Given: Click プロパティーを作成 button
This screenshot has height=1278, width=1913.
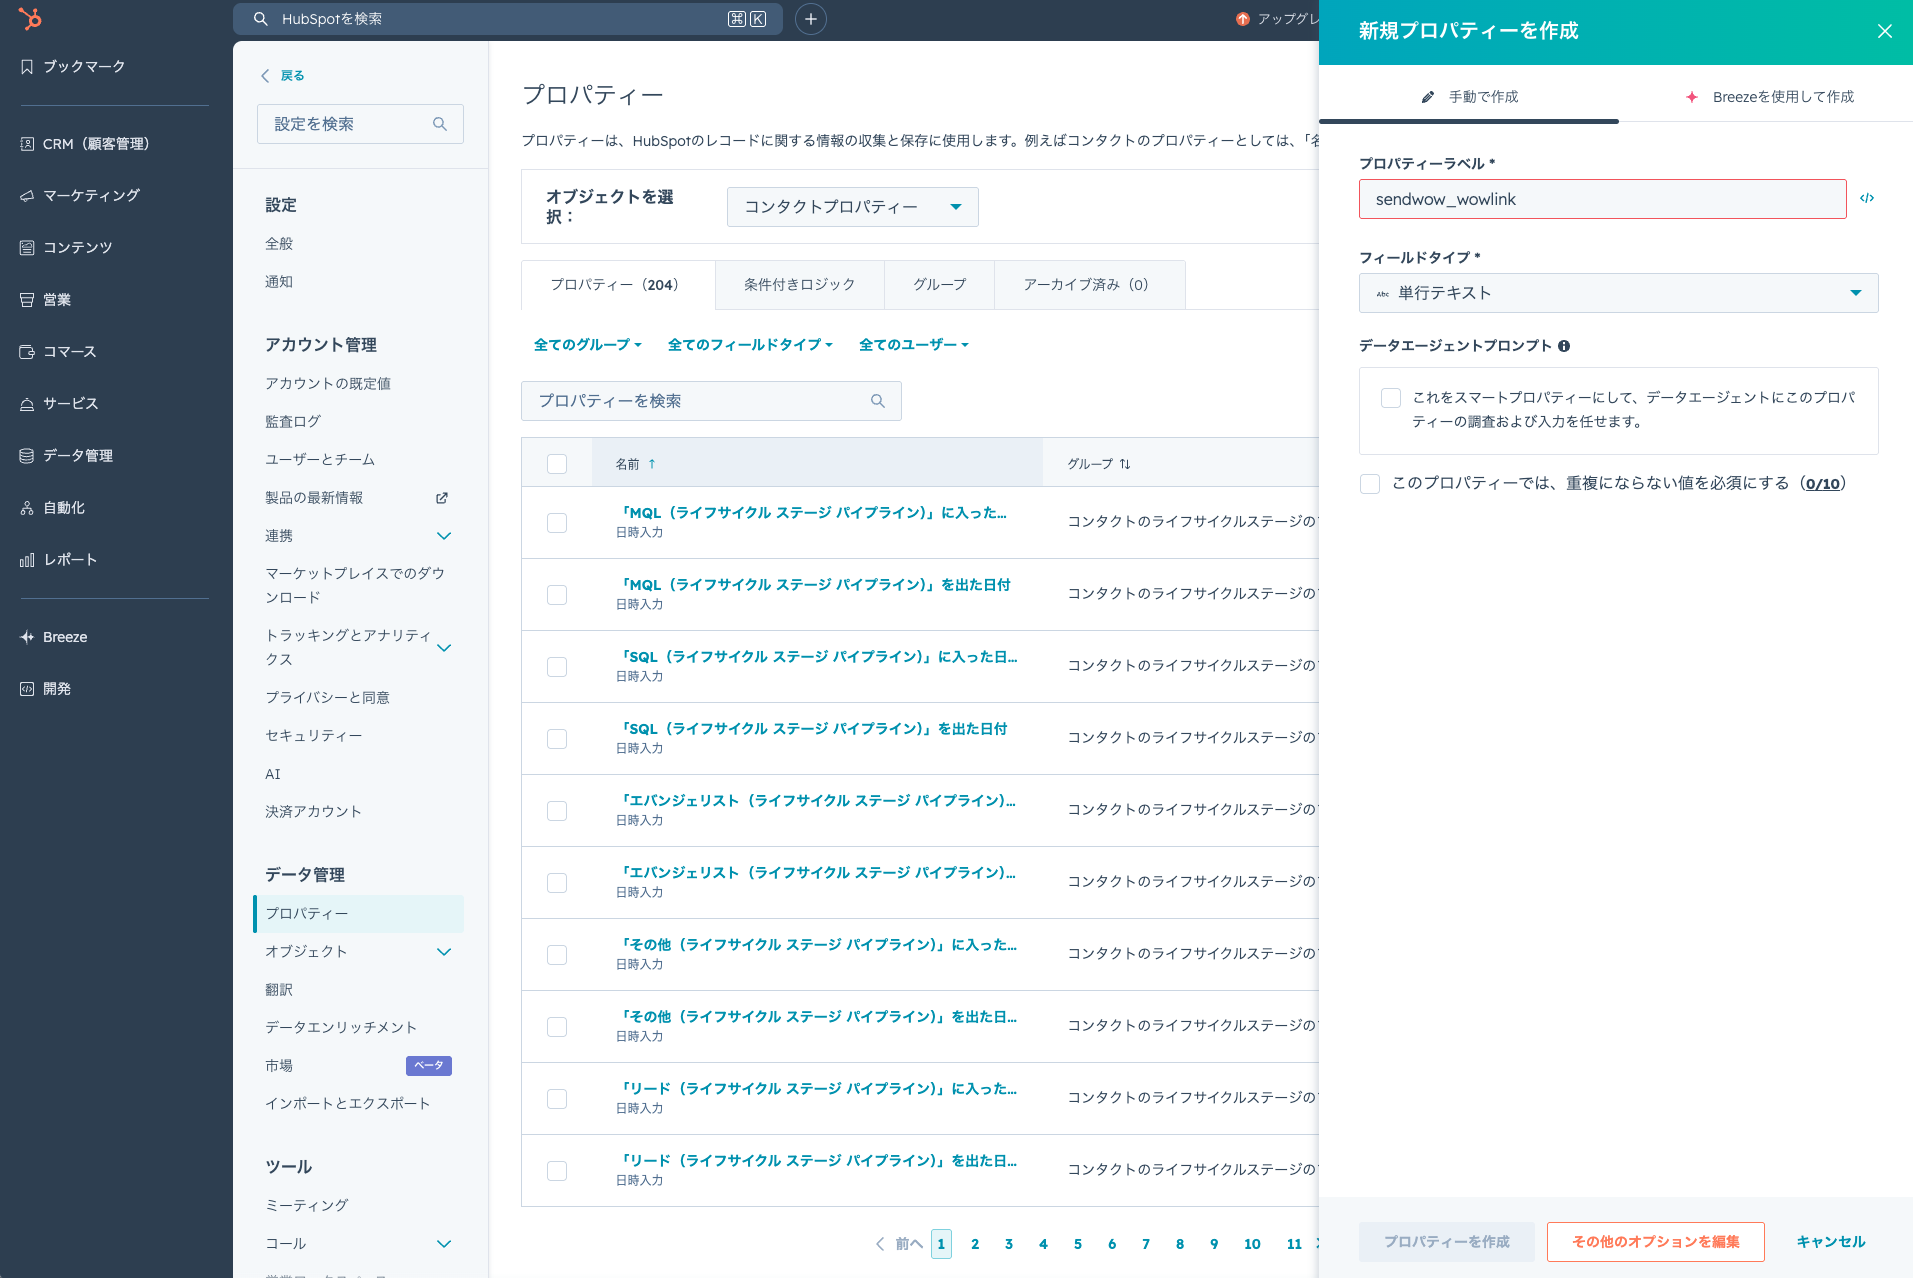Looking at the screenshot, I should tap(1447, 1242).
